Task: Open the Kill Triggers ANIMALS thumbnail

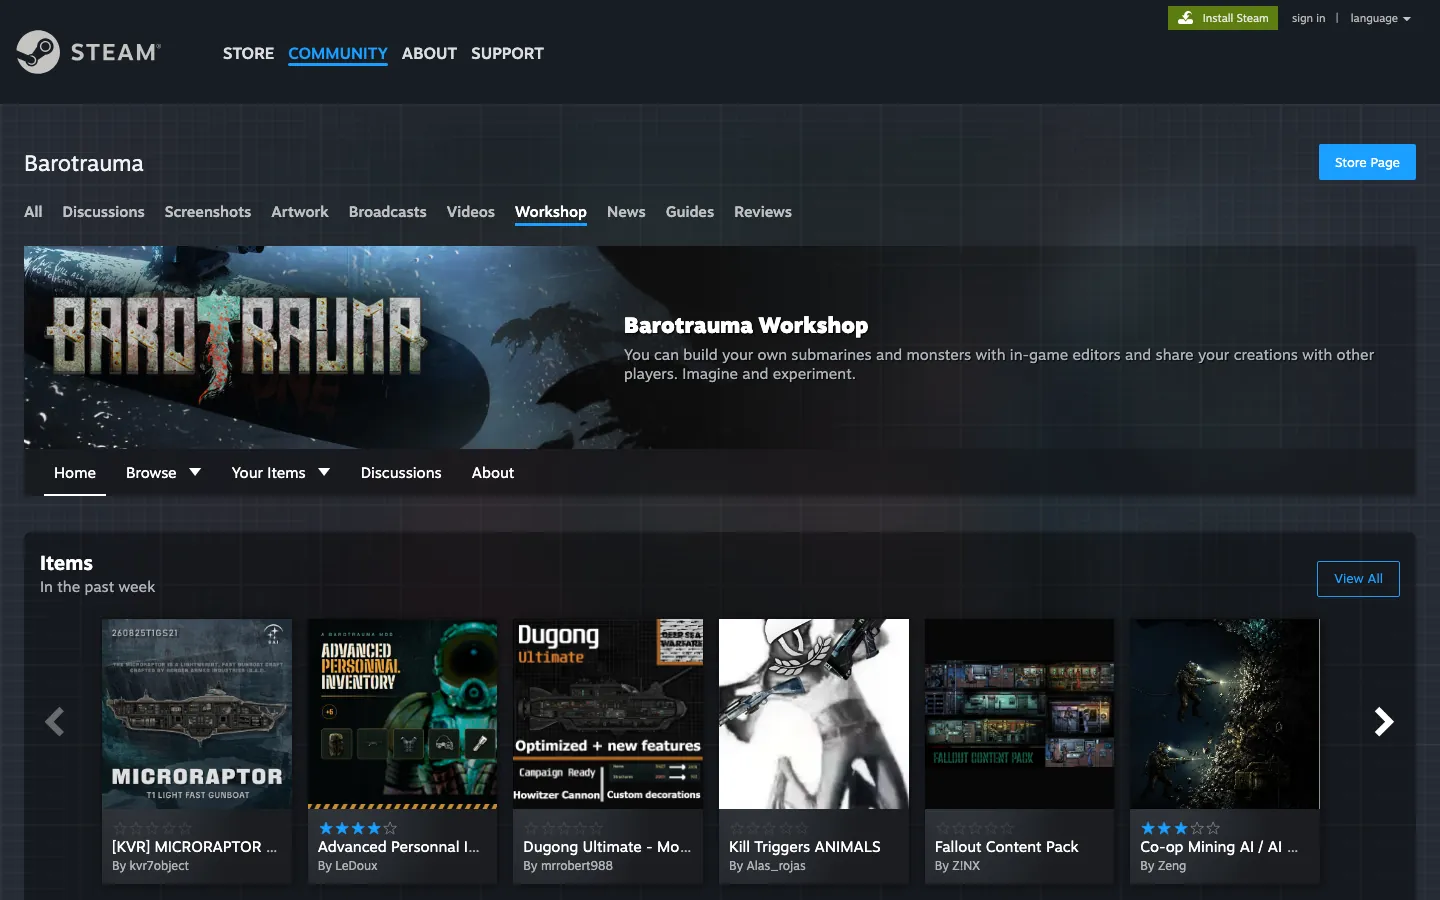Action: coord(814,714)
